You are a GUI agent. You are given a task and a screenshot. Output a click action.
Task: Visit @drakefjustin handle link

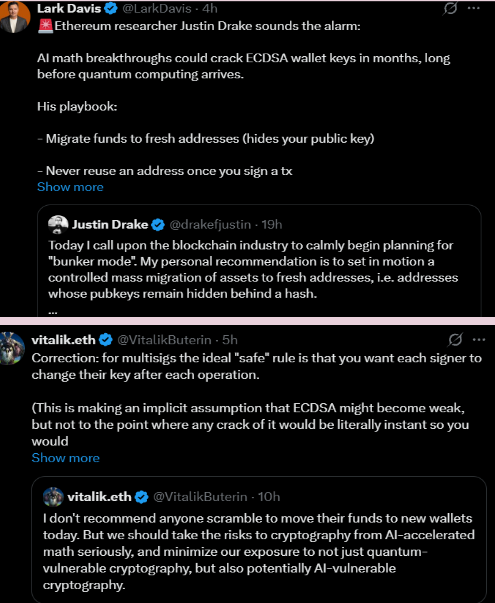210,225
